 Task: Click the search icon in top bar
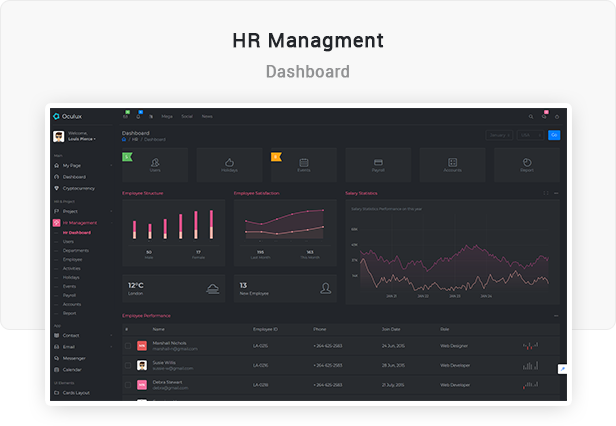point(531,117)
